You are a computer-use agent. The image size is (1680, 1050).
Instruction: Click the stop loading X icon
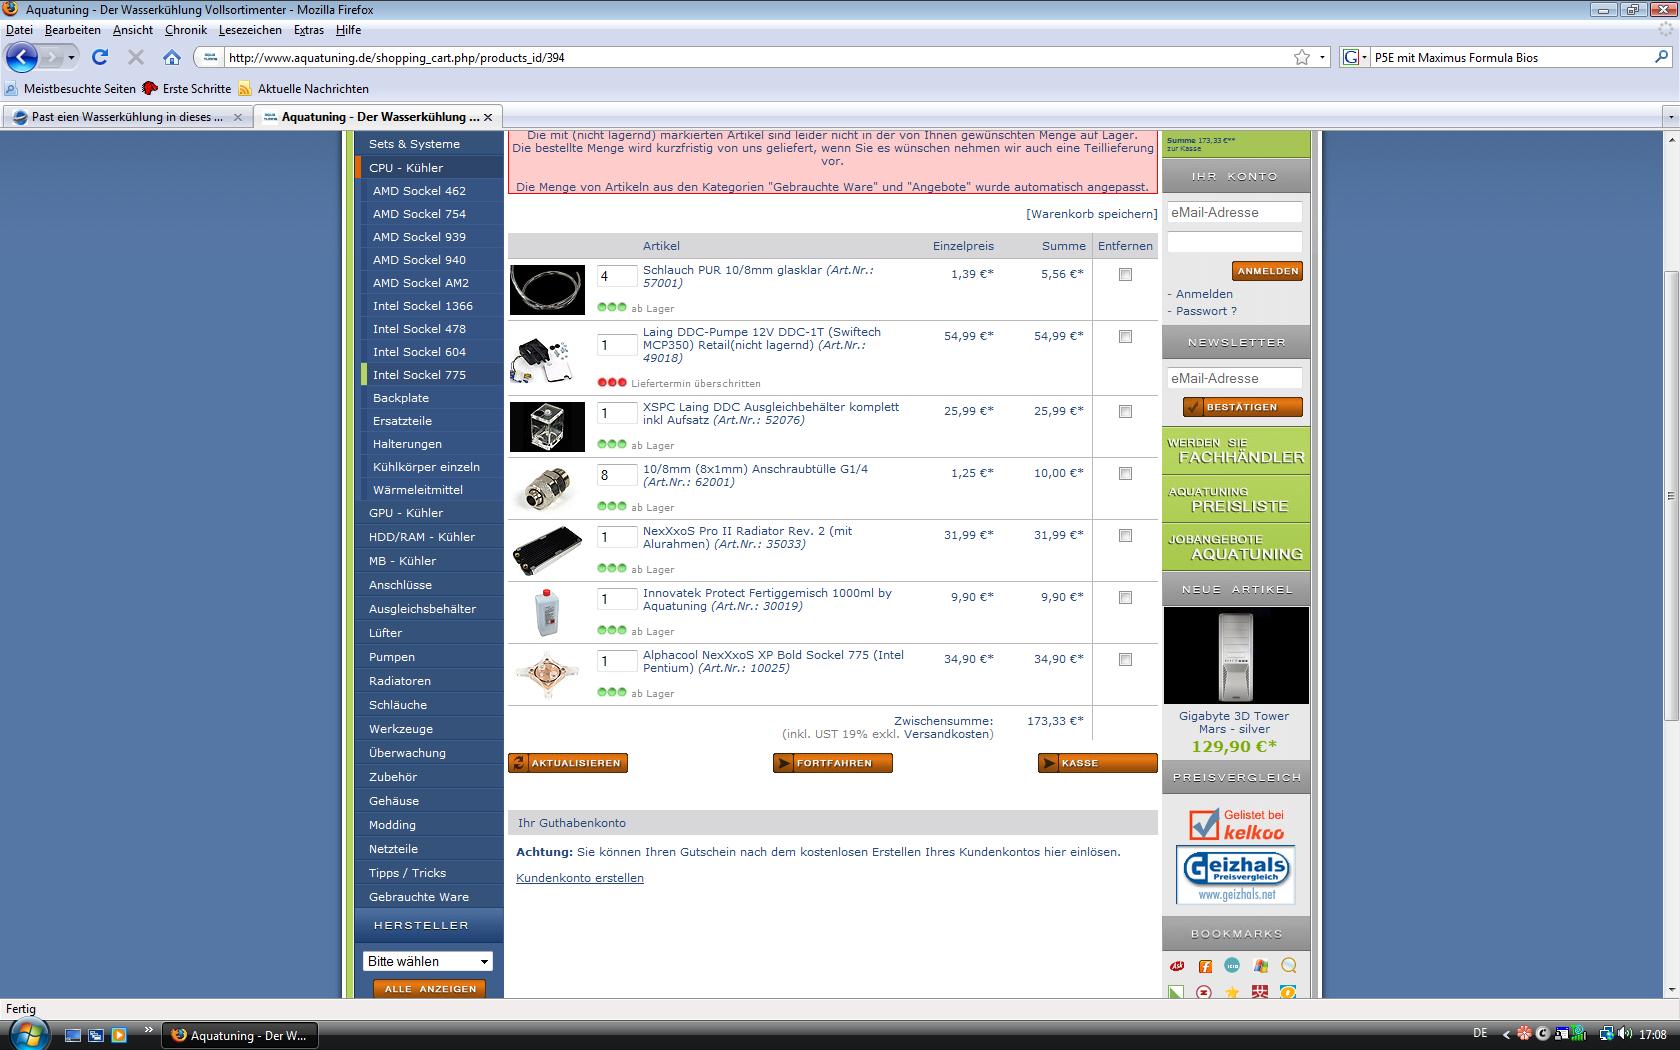click(x=136, y=57)
